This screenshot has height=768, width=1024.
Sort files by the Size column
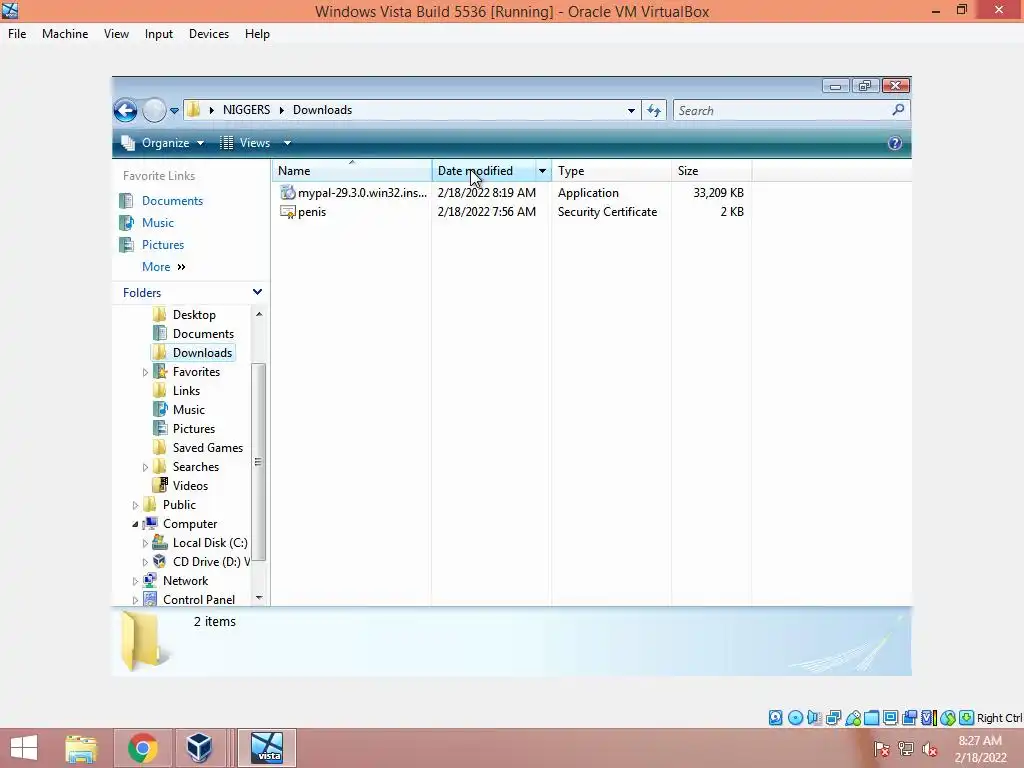pos(711,171)
